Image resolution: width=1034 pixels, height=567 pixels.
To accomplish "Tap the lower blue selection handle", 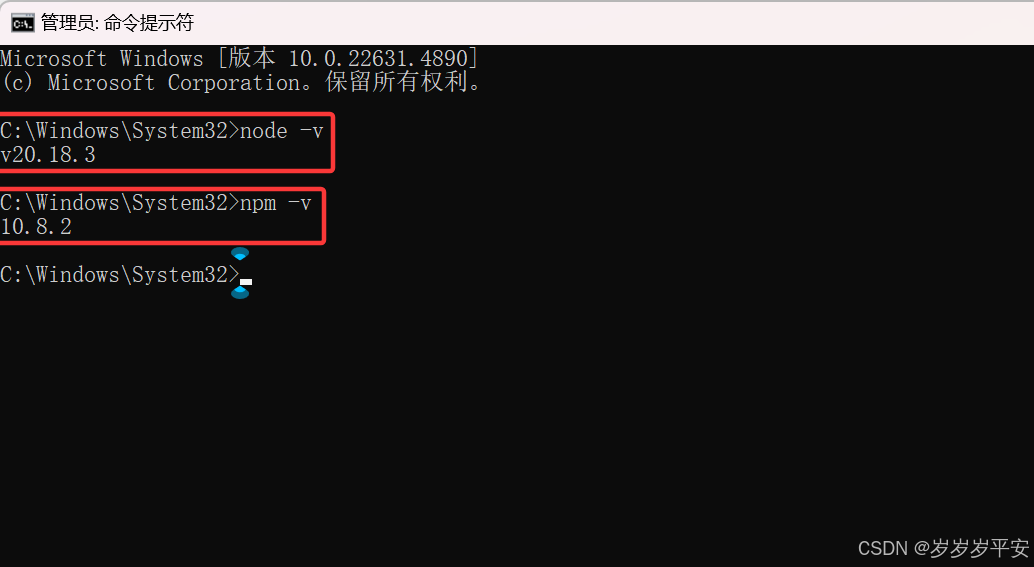I will pos(240,292).
